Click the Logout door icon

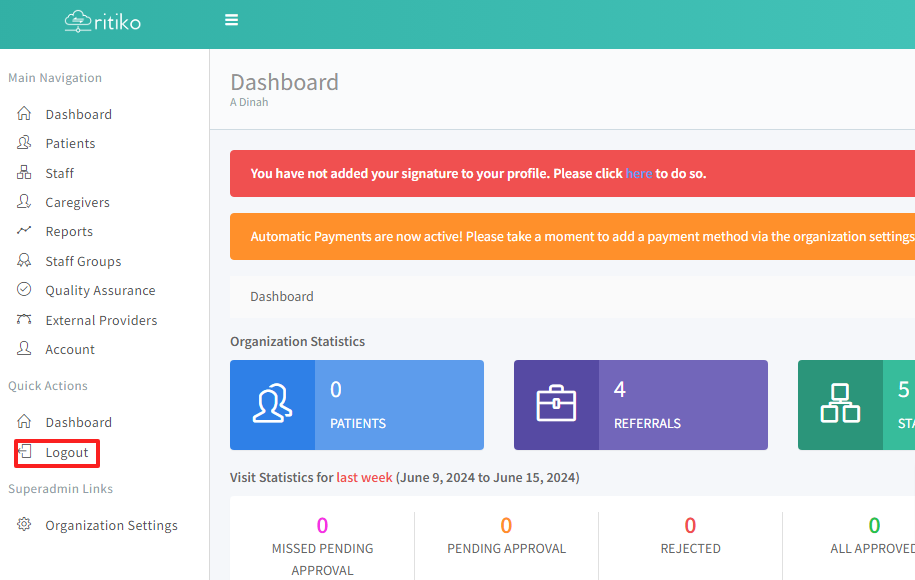[24, 452]
